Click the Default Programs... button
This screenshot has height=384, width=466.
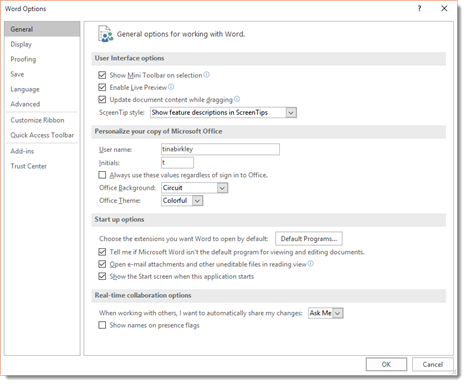309,239
